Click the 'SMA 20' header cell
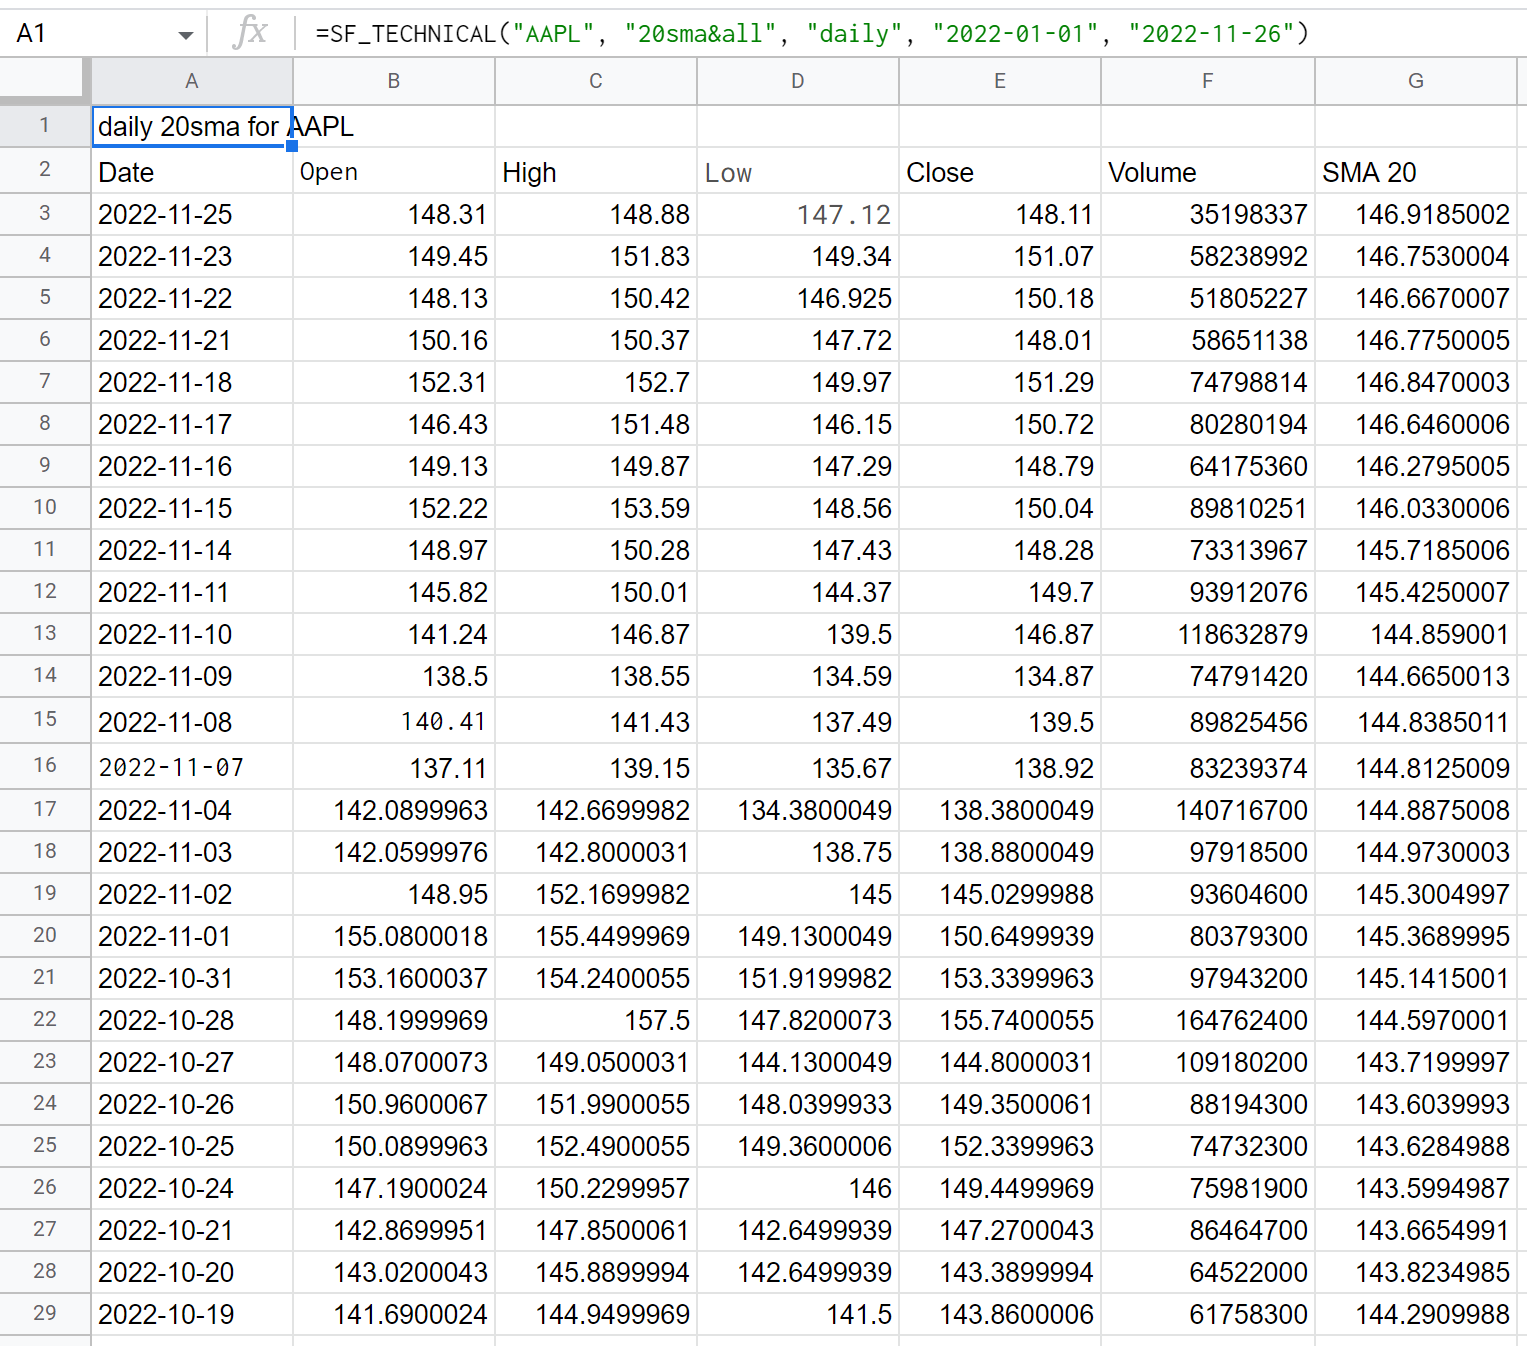Viewport: 1527px width, 1346px height. click(x=1416, y=172)
